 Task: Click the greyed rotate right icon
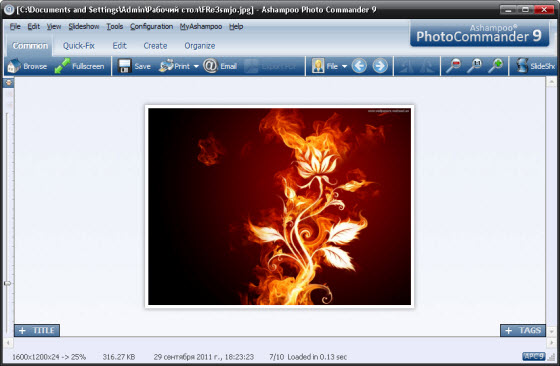click(427, 66)
